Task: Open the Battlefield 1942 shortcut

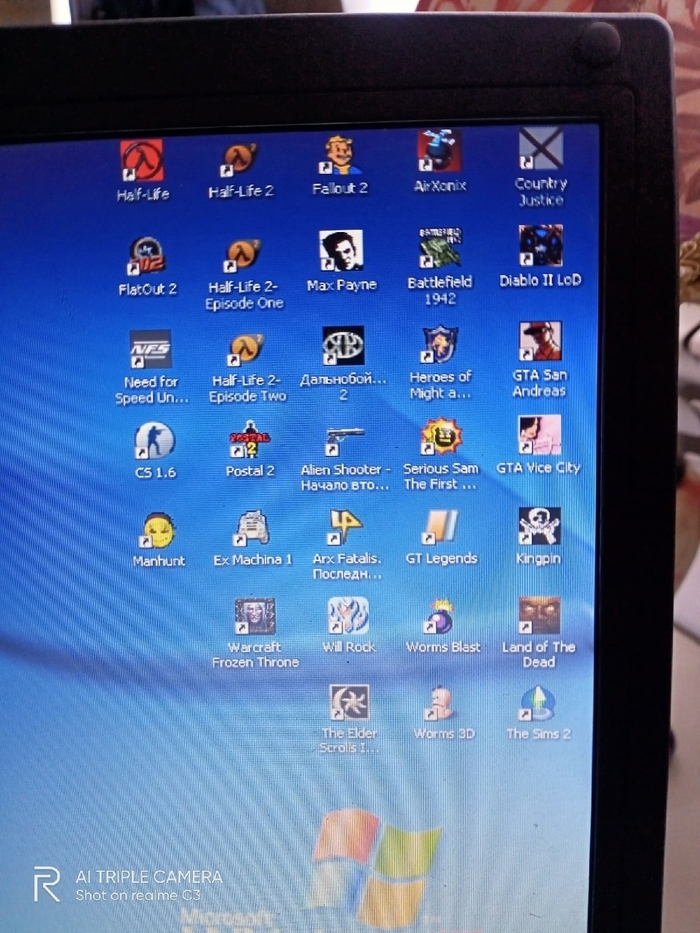Action: coord(439,247)
